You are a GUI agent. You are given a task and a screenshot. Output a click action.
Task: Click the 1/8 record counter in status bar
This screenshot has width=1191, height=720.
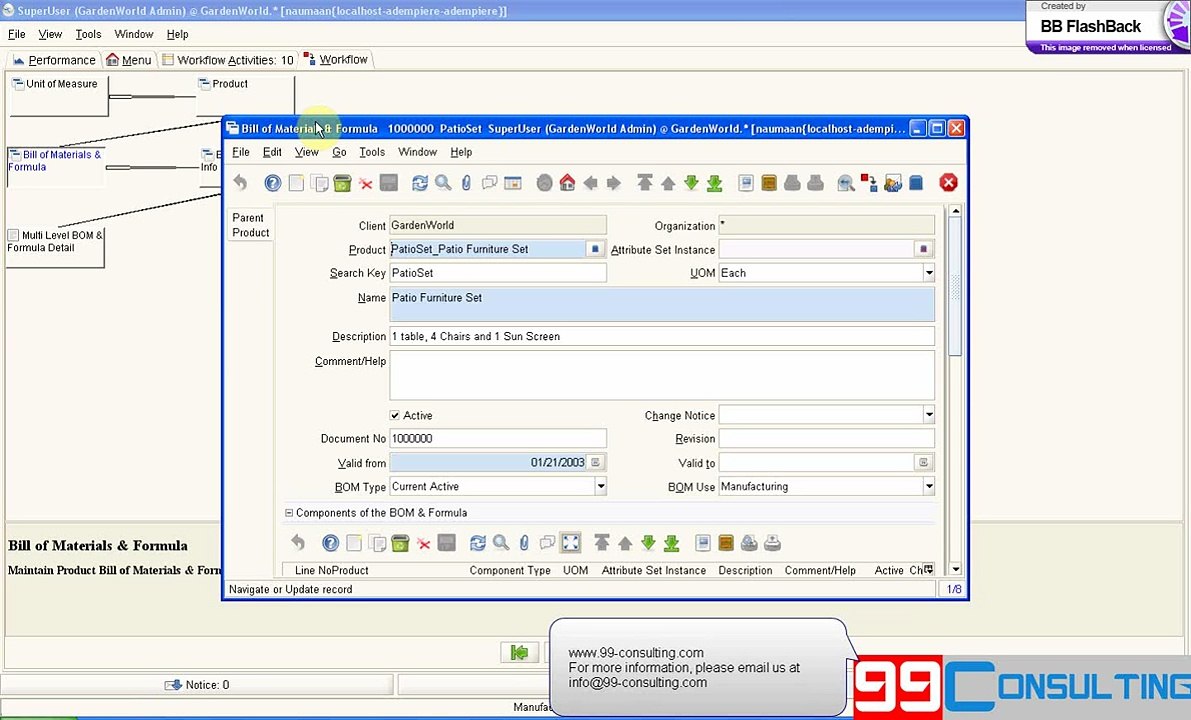(954, 589)
